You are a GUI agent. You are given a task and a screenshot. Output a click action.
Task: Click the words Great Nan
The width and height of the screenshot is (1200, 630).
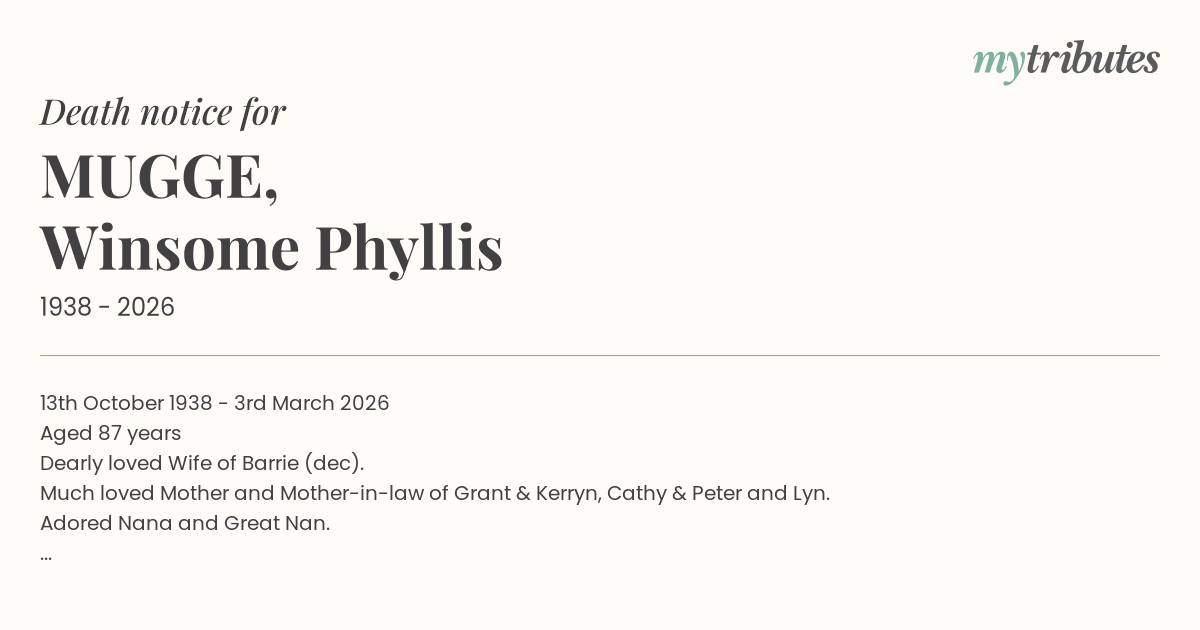276,523
